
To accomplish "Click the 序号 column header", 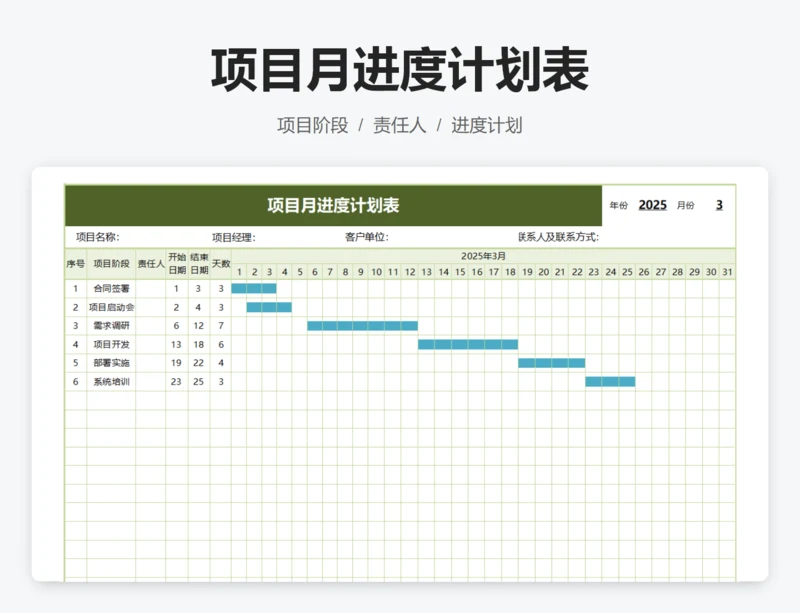I will coord(76,262).
